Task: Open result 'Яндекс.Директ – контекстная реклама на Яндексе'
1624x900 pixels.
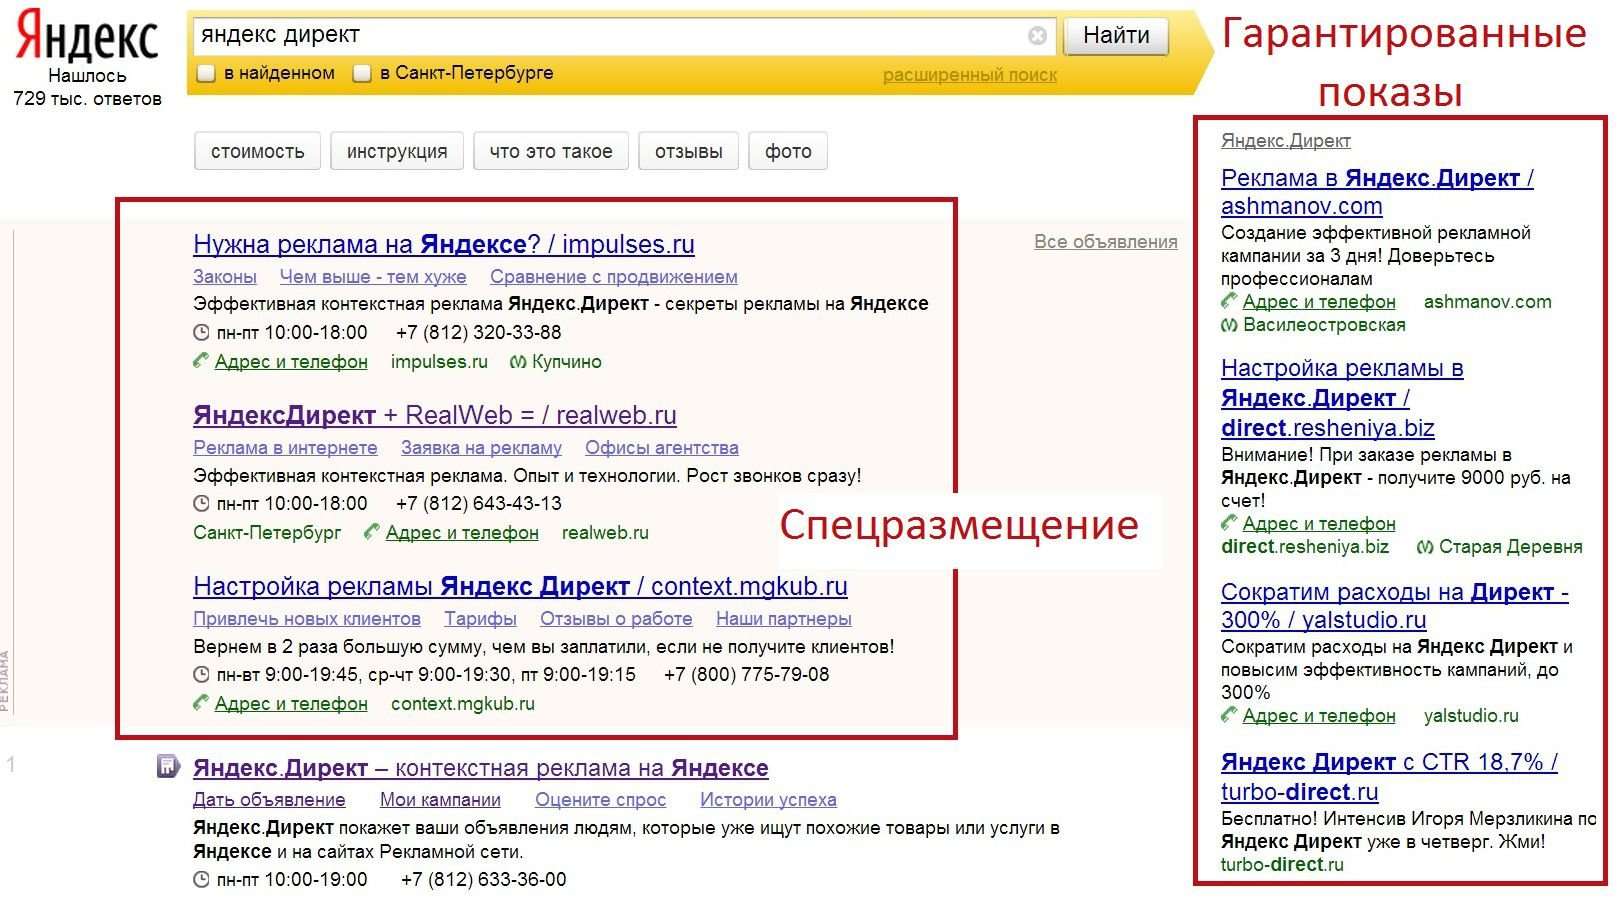Action: coord(481,768)
